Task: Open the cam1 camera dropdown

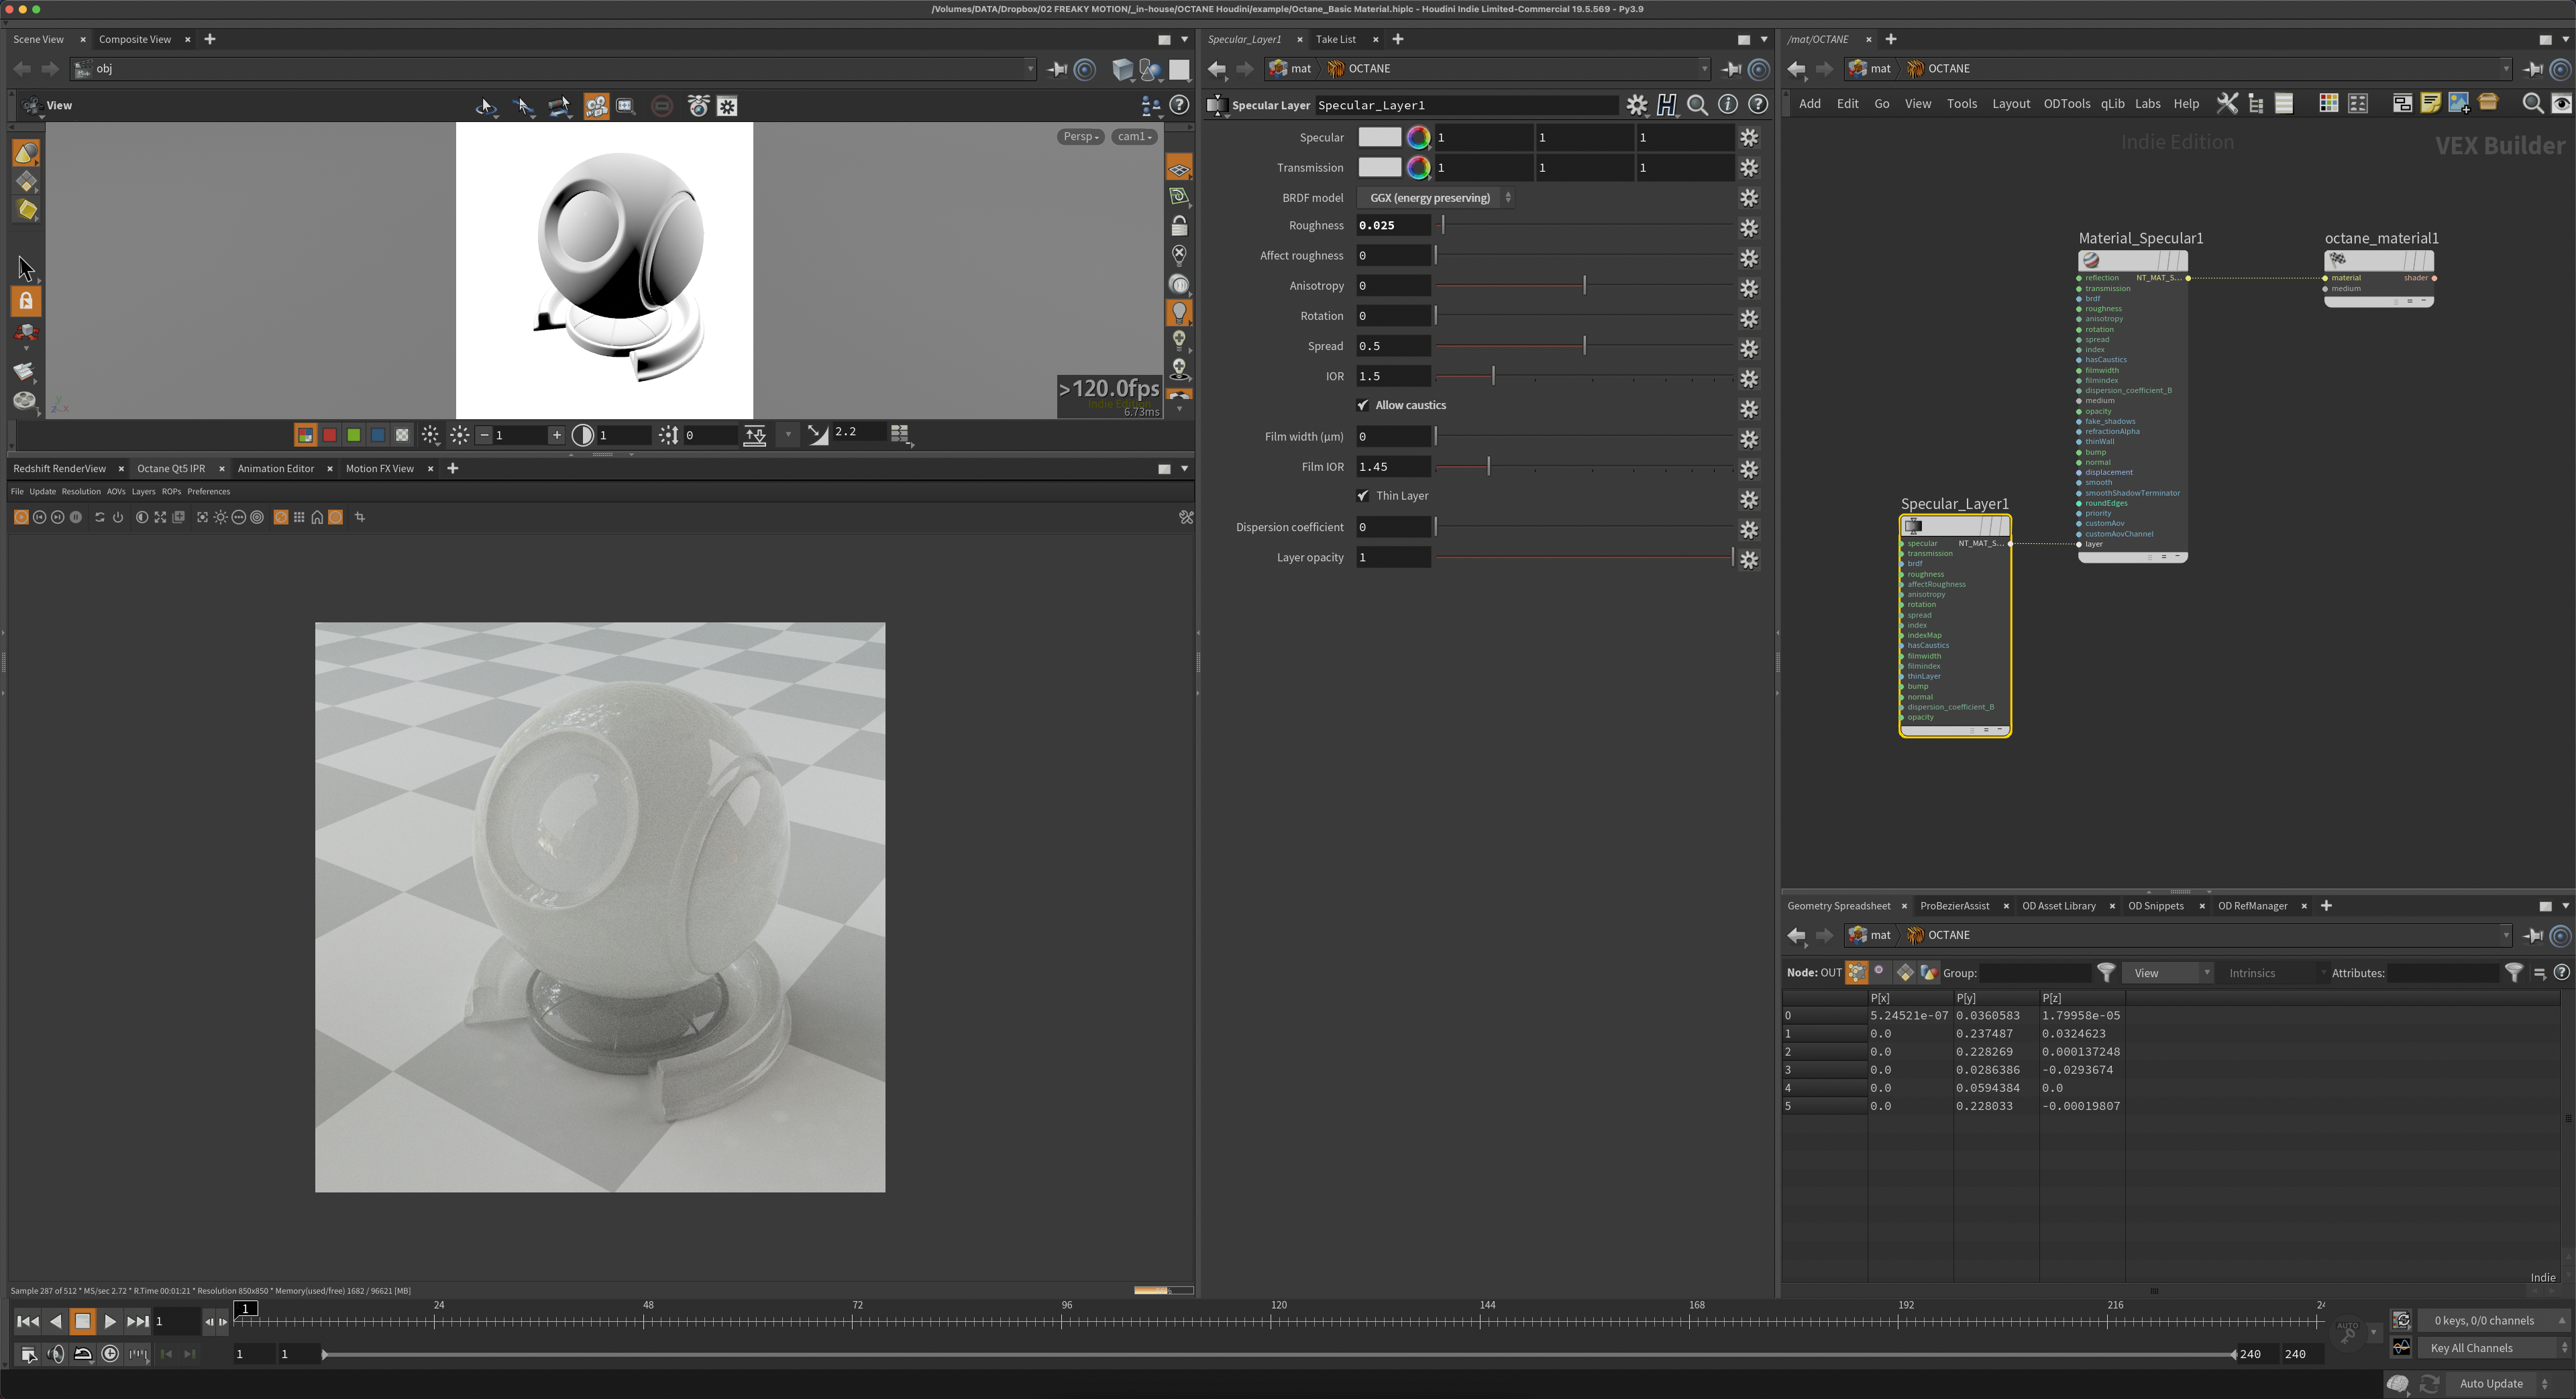Action: [1134, 137]
